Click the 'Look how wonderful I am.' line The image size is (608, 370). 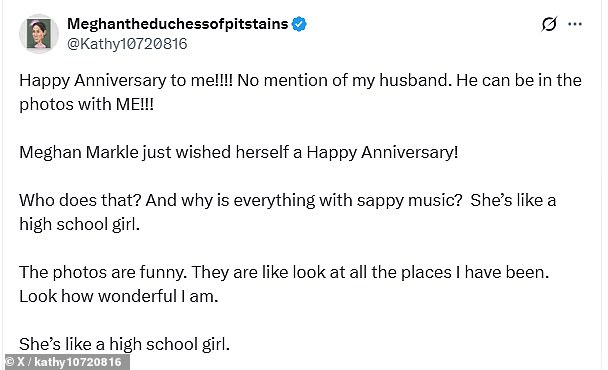click(119, 296)
